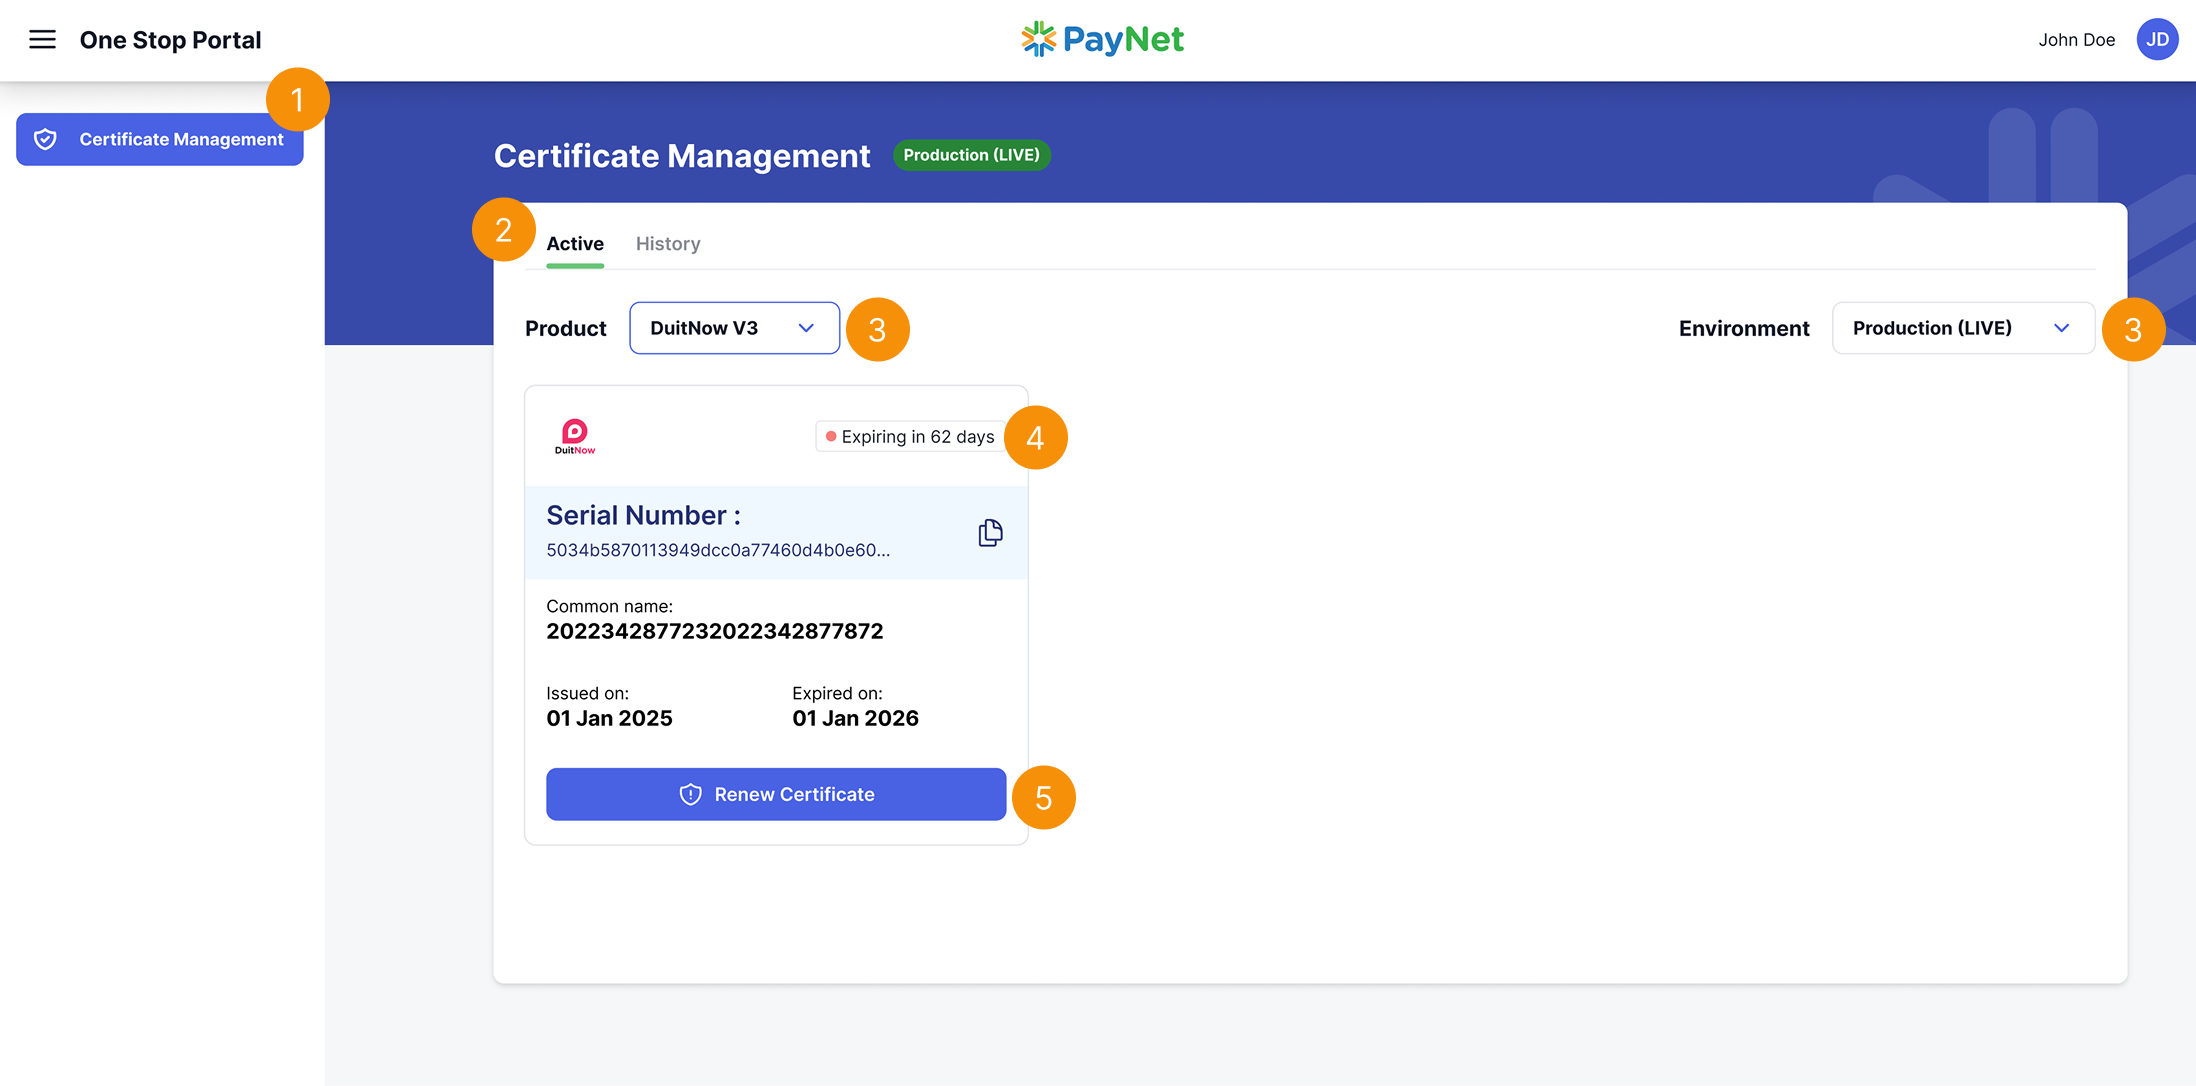2196x1086 pixels.
Task: Open the hamburger navigation menu
Action: click(42, 39)
